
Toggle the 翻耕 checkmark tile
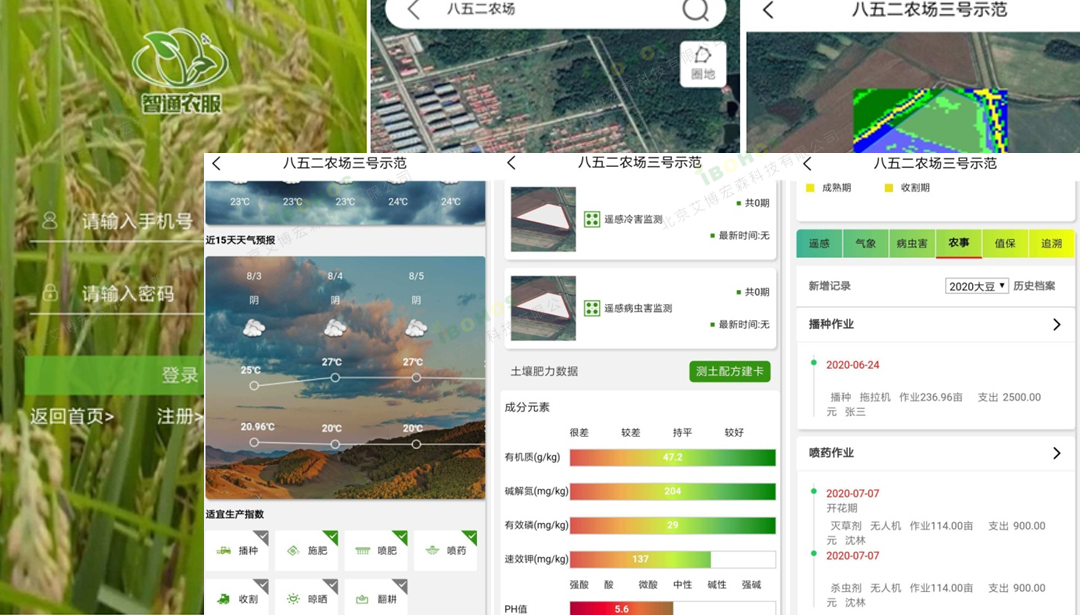[x=375, y=598]
